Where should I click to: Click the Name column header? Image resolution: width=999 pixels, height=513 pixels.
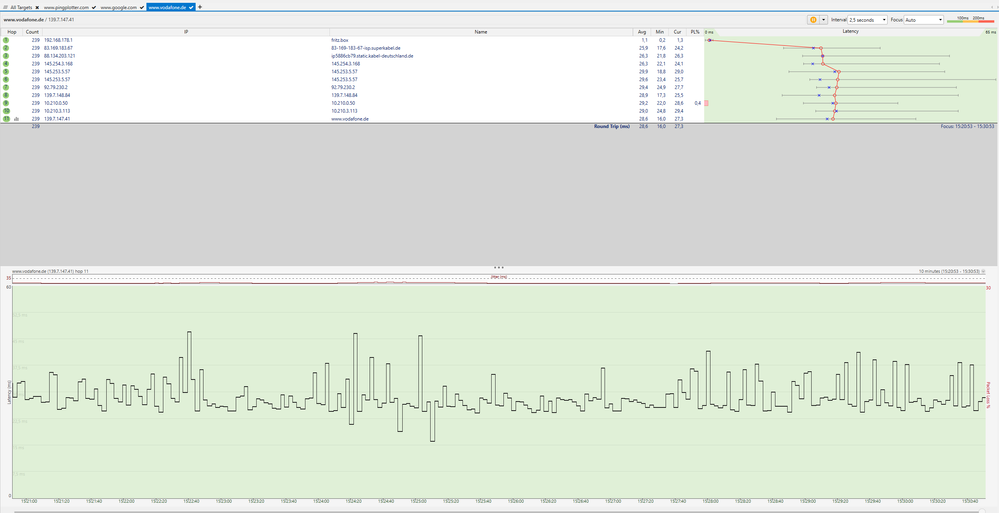point(481,31)
